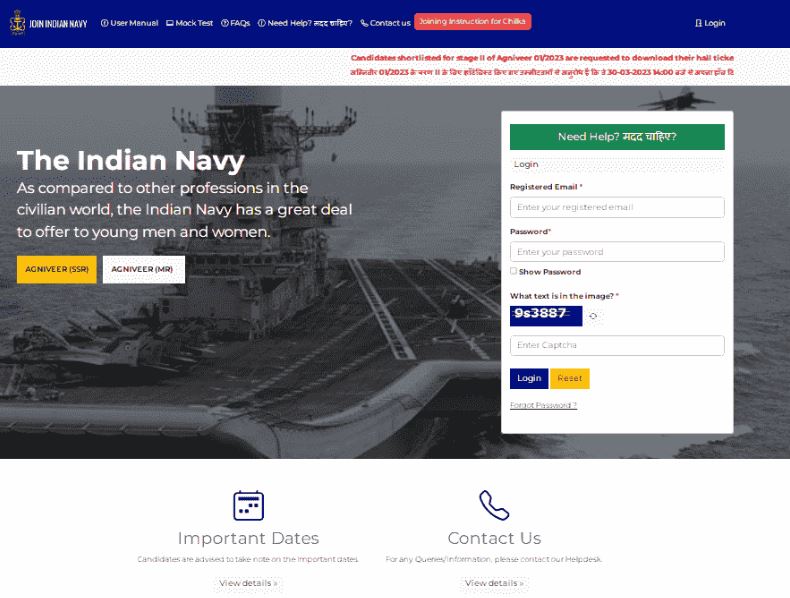Open FAQs in the top menu

[235, 23]
